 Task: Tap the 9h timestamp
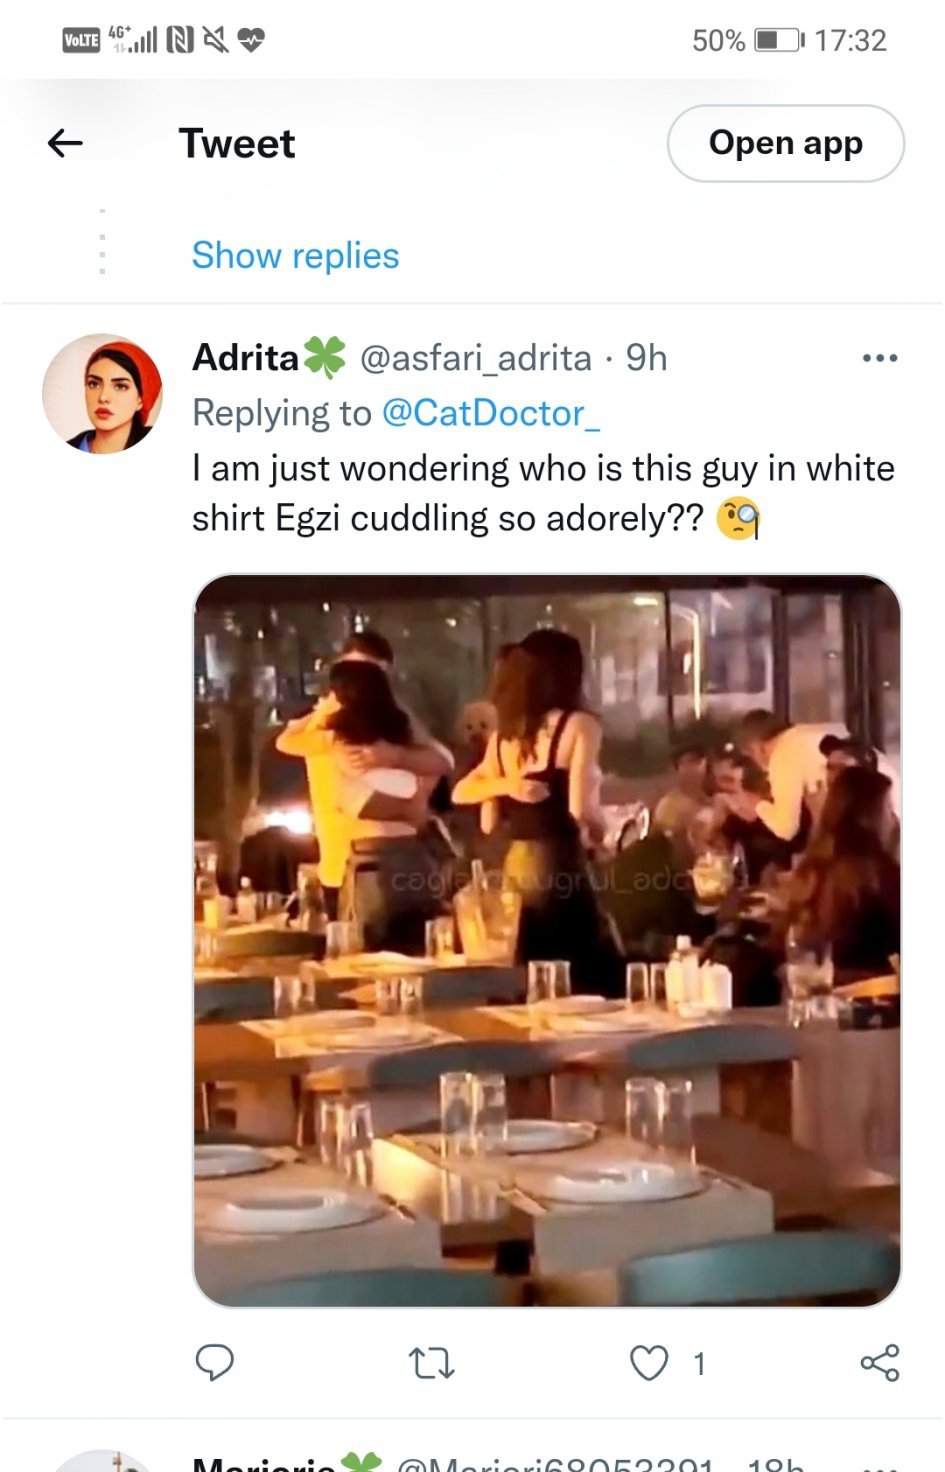click(x=646, y=358)
